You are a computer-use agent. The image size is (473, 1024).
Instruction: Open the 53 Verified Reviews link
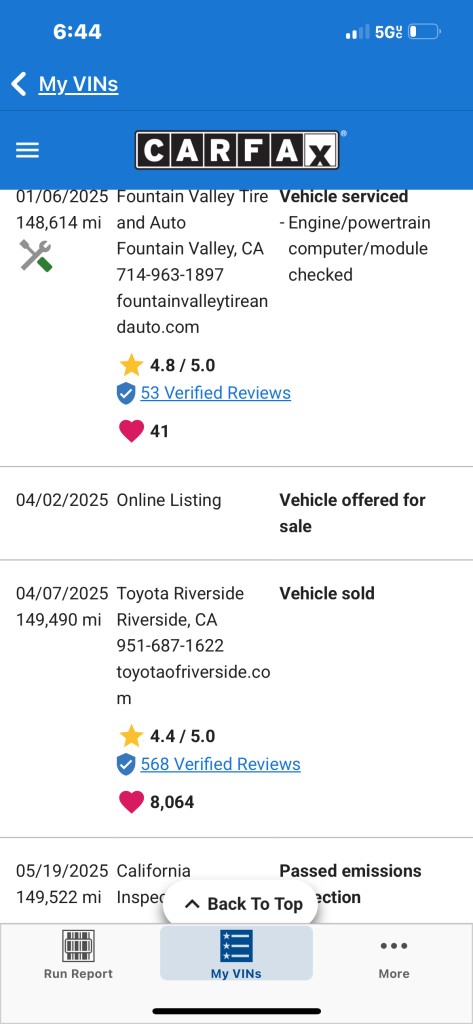(216, 393)
